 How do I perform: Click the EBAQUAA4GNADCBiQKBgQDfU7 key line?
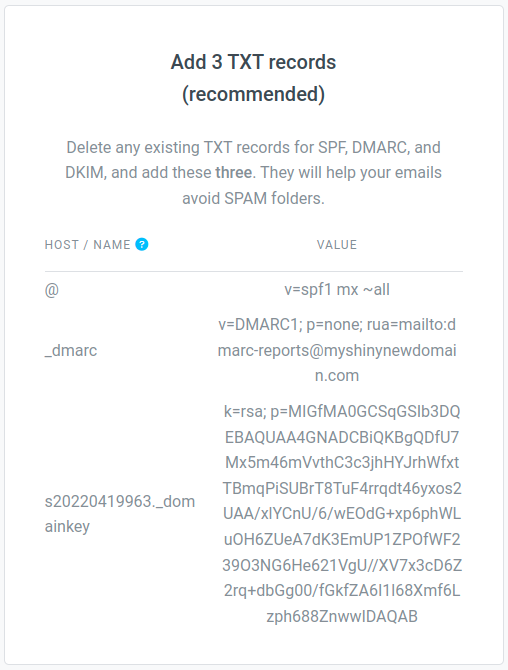point(342,437)
